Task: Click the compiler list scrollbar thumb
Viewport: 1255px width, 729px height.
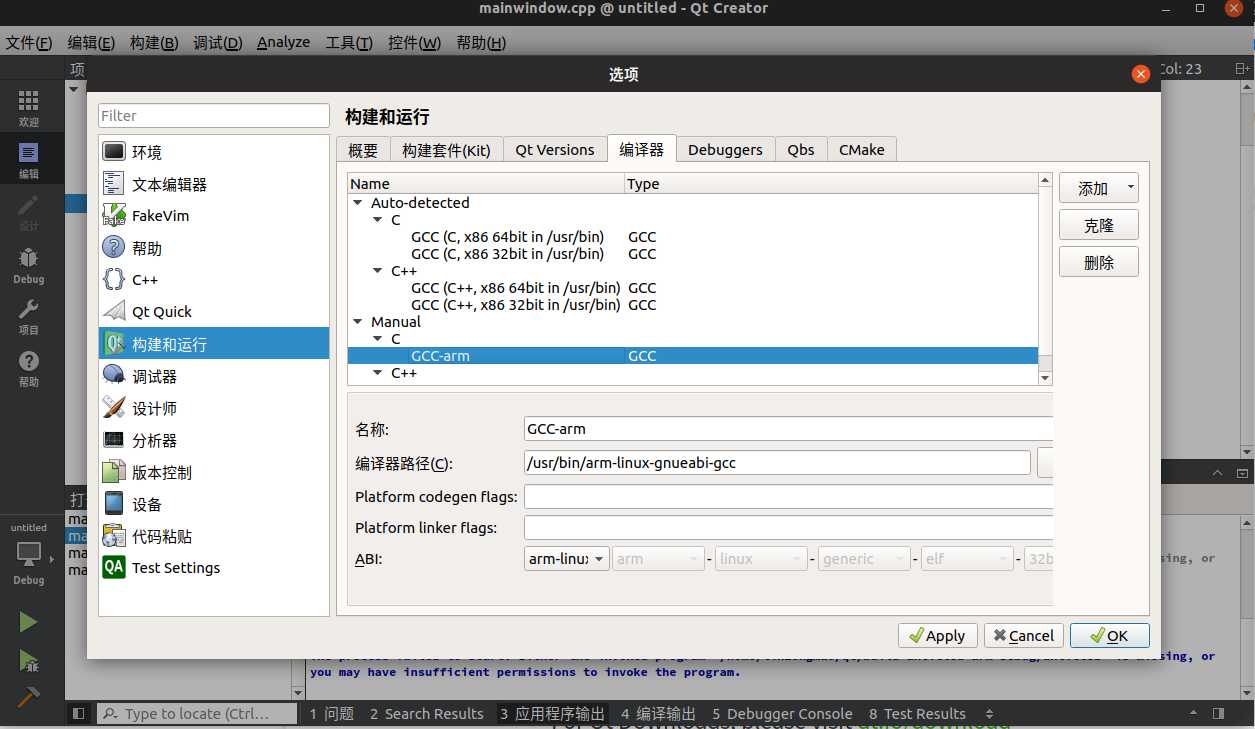Action: click(x=1045, y=363)
